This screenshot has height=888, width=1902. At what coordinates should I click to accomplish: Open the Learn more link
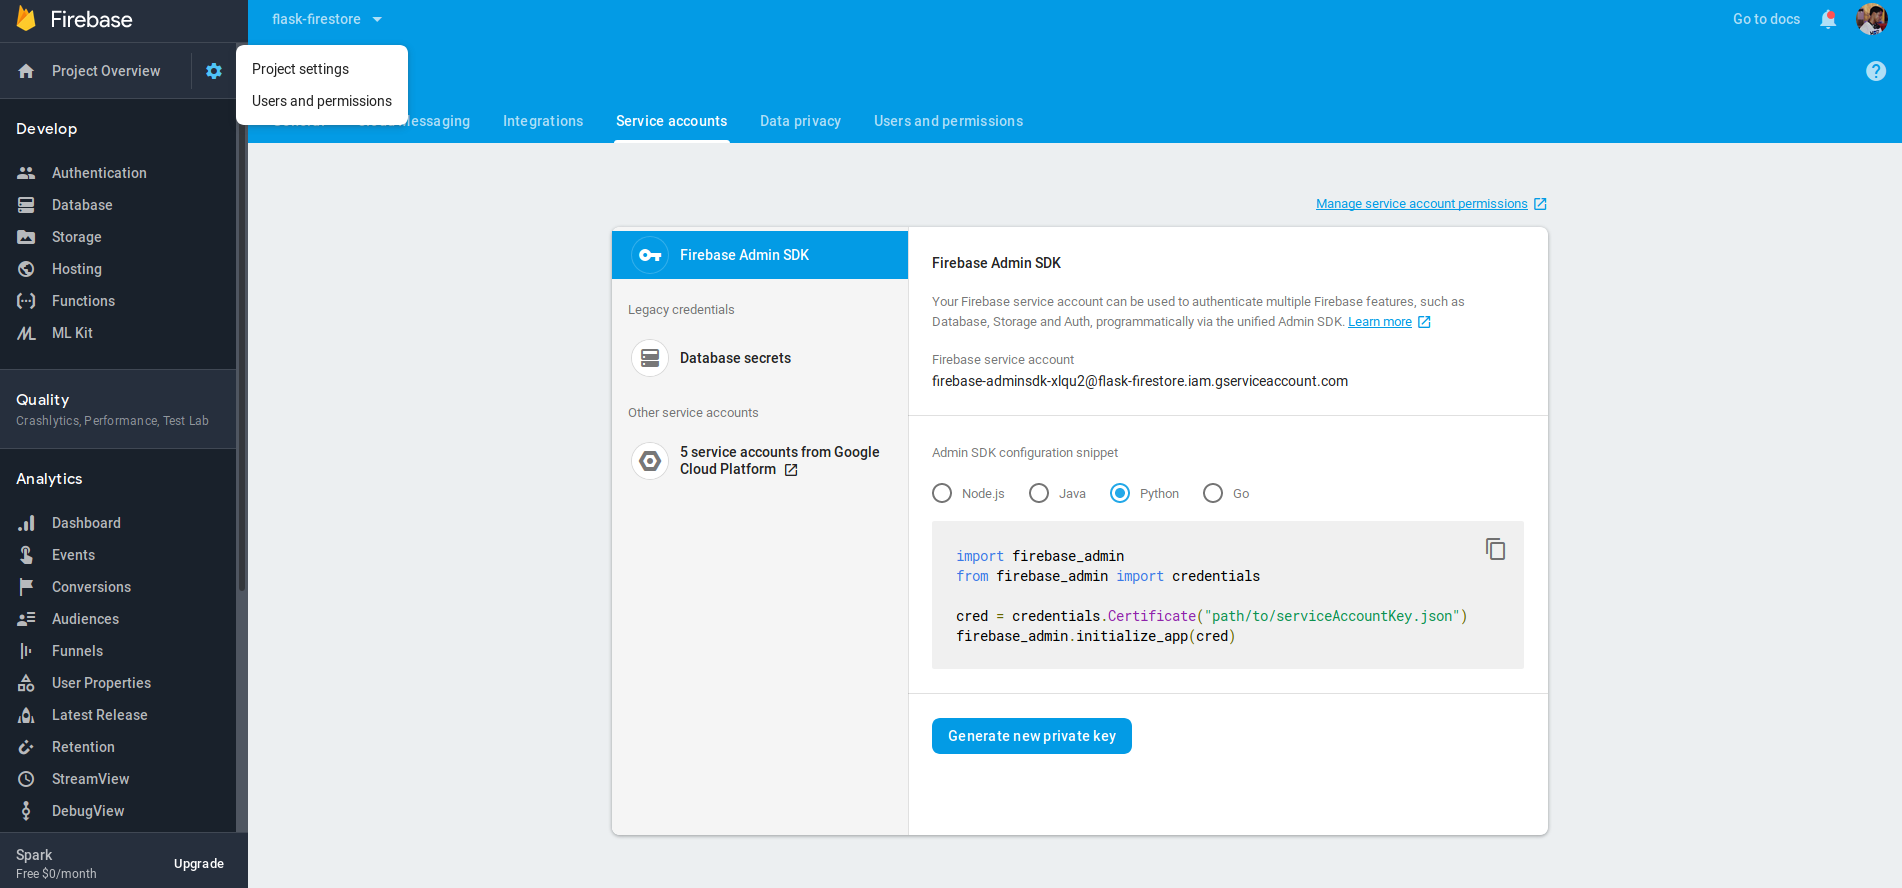click(x=1389, y=322)
